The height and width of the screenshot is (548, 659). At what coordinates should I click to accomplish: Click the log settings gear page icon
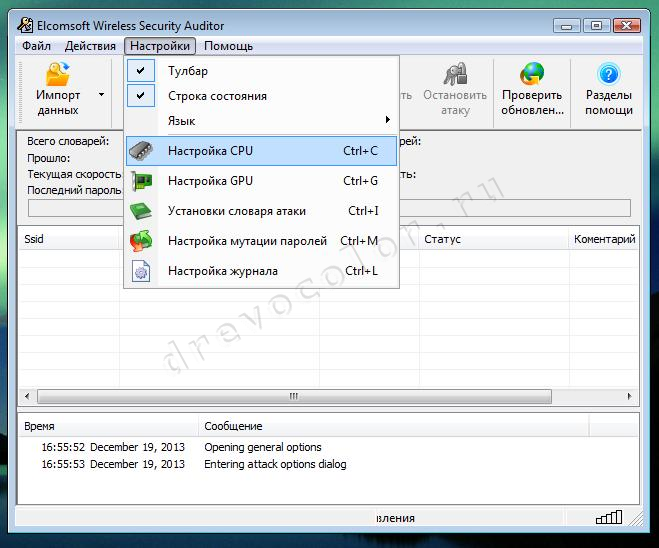[x=141, y=271]
